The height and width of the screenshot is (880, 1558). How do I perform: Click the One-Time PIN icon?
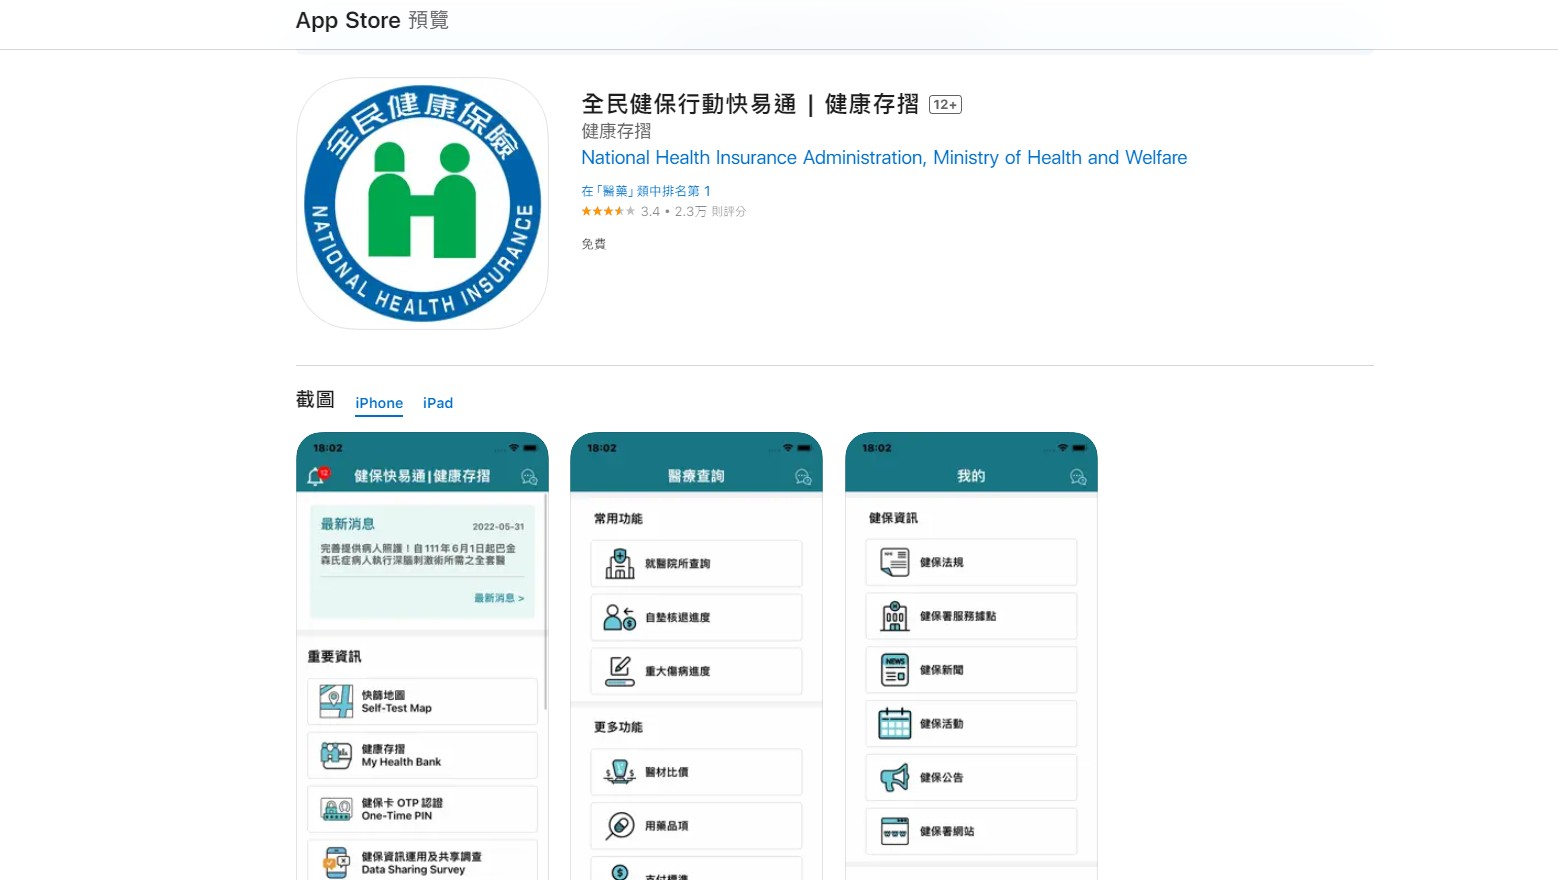click(x=336, y=809)
